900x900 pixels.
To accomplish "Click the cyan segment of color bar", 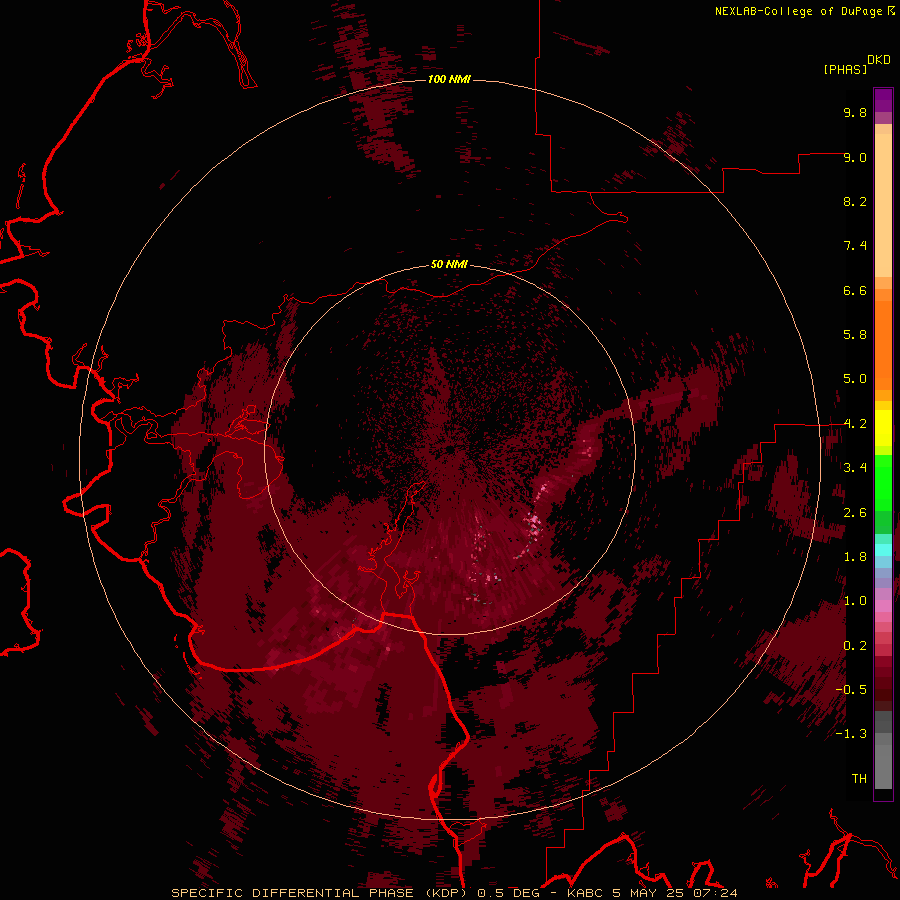I will [883, 550].
